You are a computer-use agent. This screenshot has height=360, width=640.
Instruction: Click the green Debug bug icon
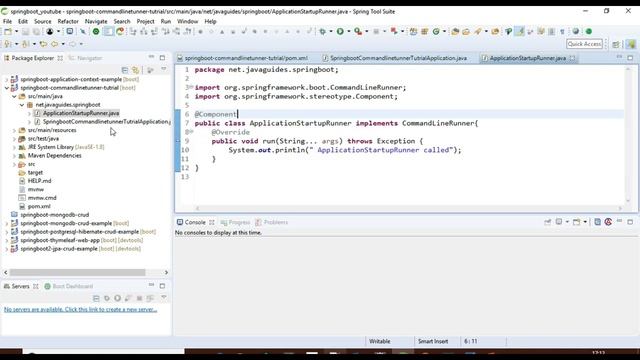click(x=322, y=31)
